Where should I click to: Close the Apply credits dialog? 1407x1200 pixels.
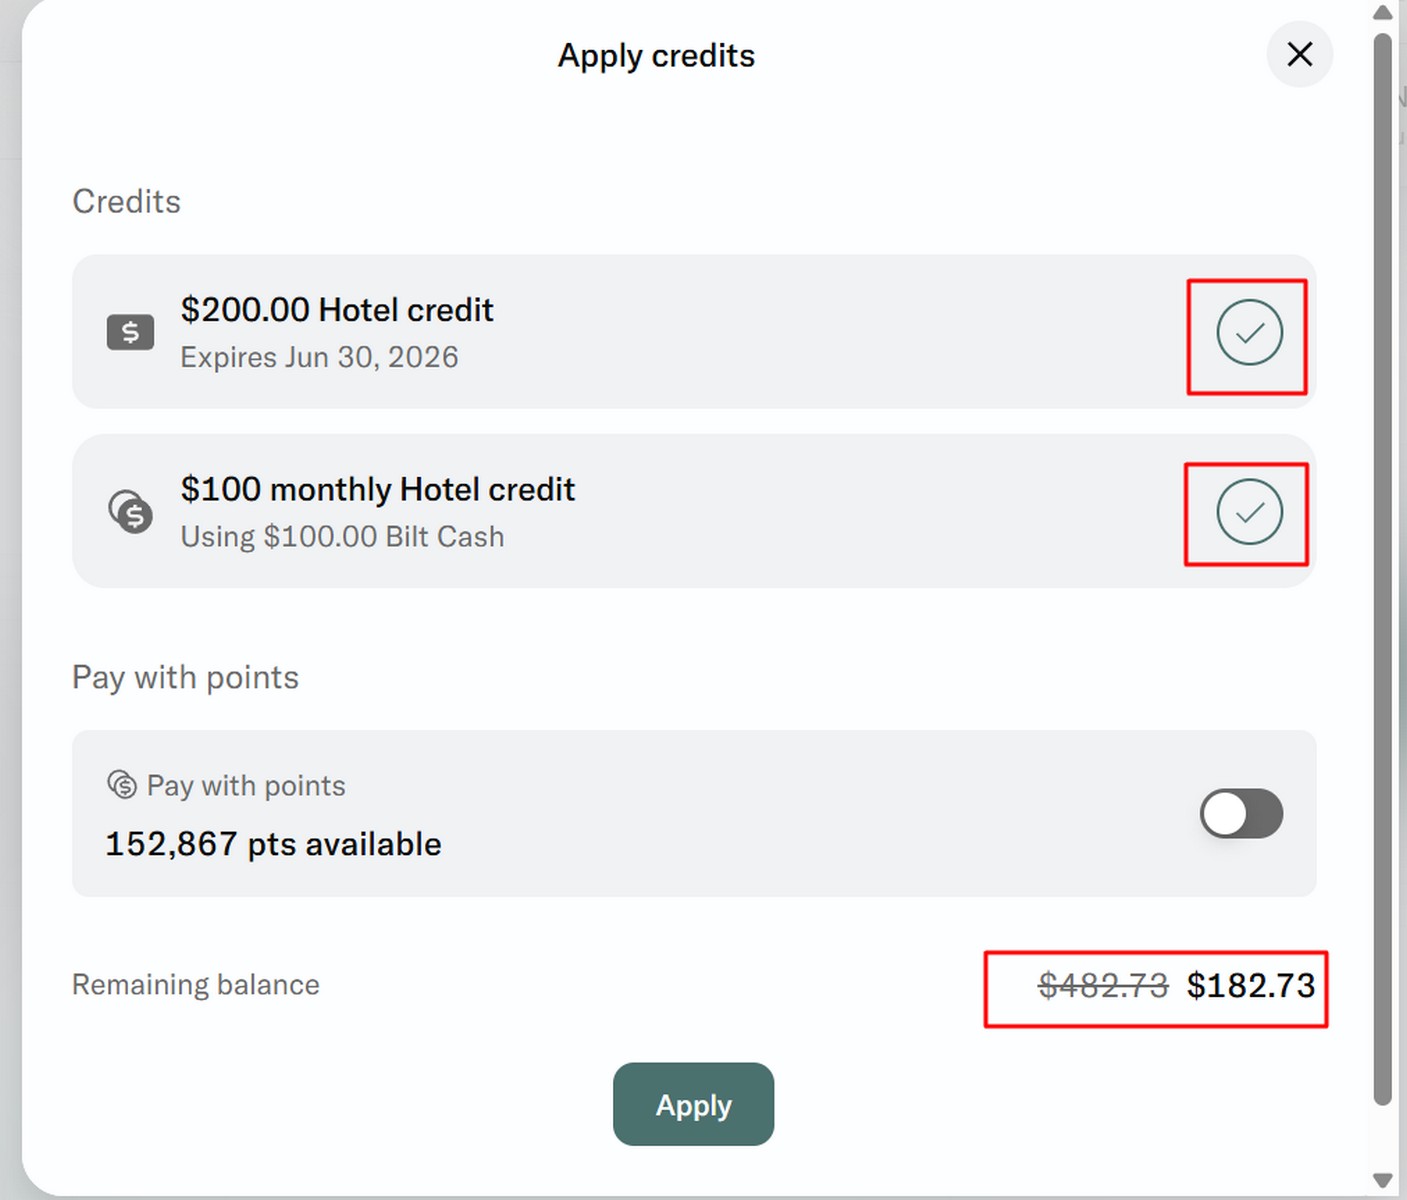click(1299, 54)
